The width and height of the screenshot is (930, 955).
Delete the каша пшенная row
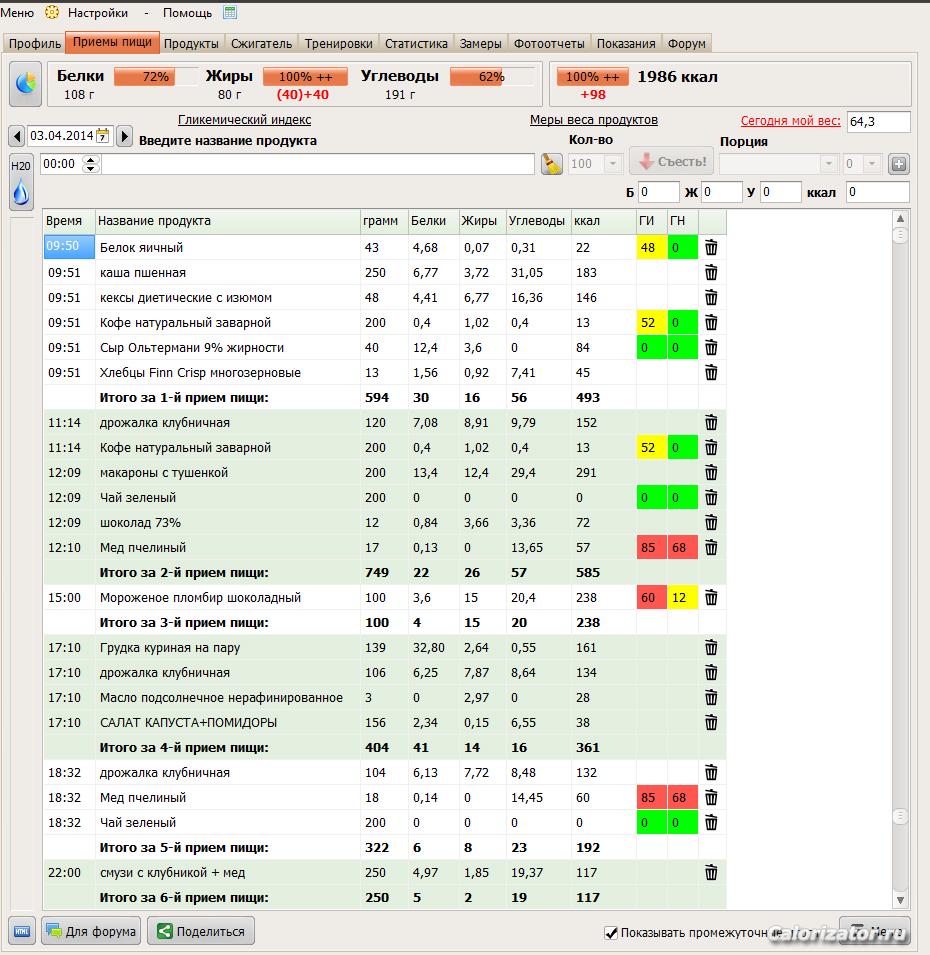pos(711,272)
